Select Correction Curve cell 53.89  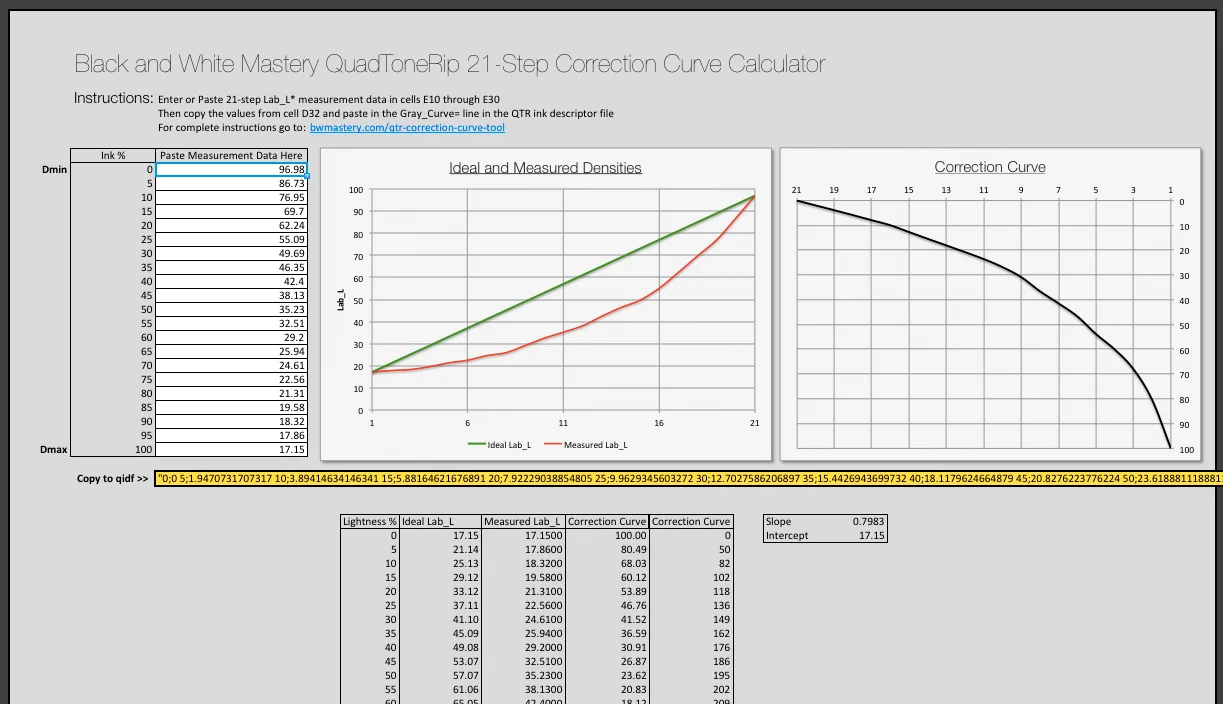[608, 592]
